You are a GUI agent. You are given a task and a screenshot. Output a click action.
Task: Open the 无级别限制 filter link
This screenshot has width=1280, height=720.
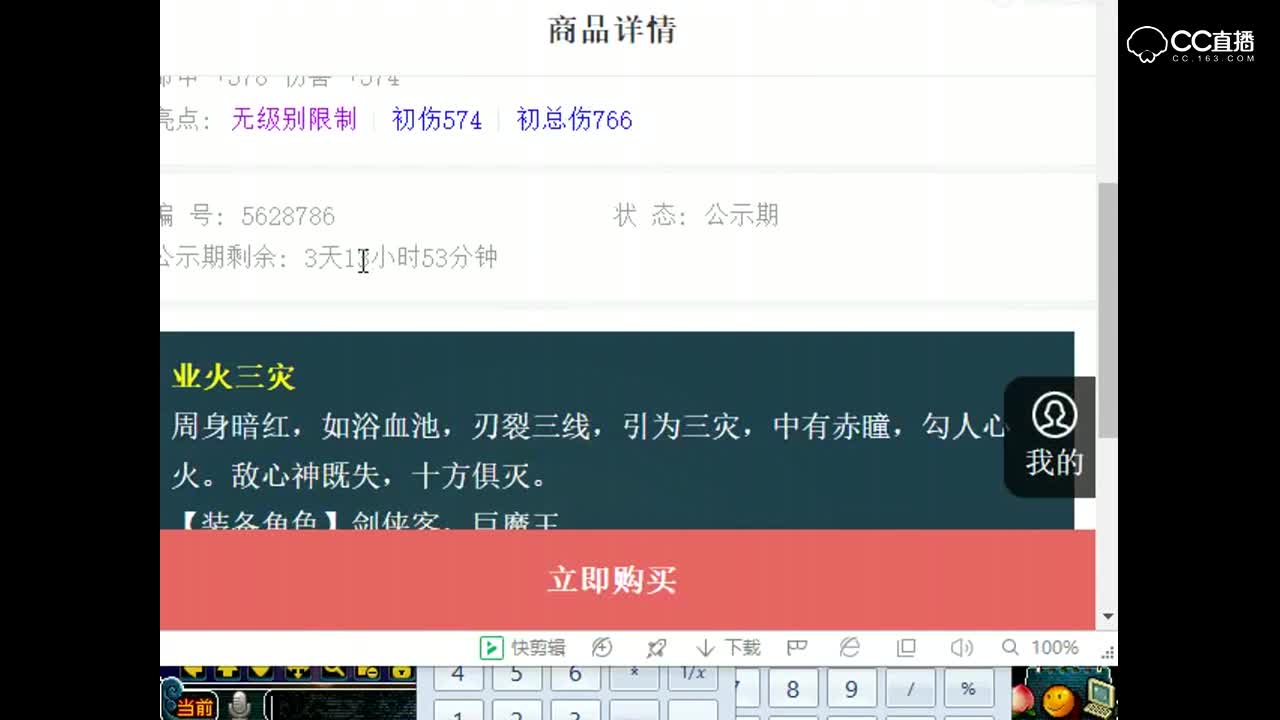pyautogui.click(x=293, y=120)
